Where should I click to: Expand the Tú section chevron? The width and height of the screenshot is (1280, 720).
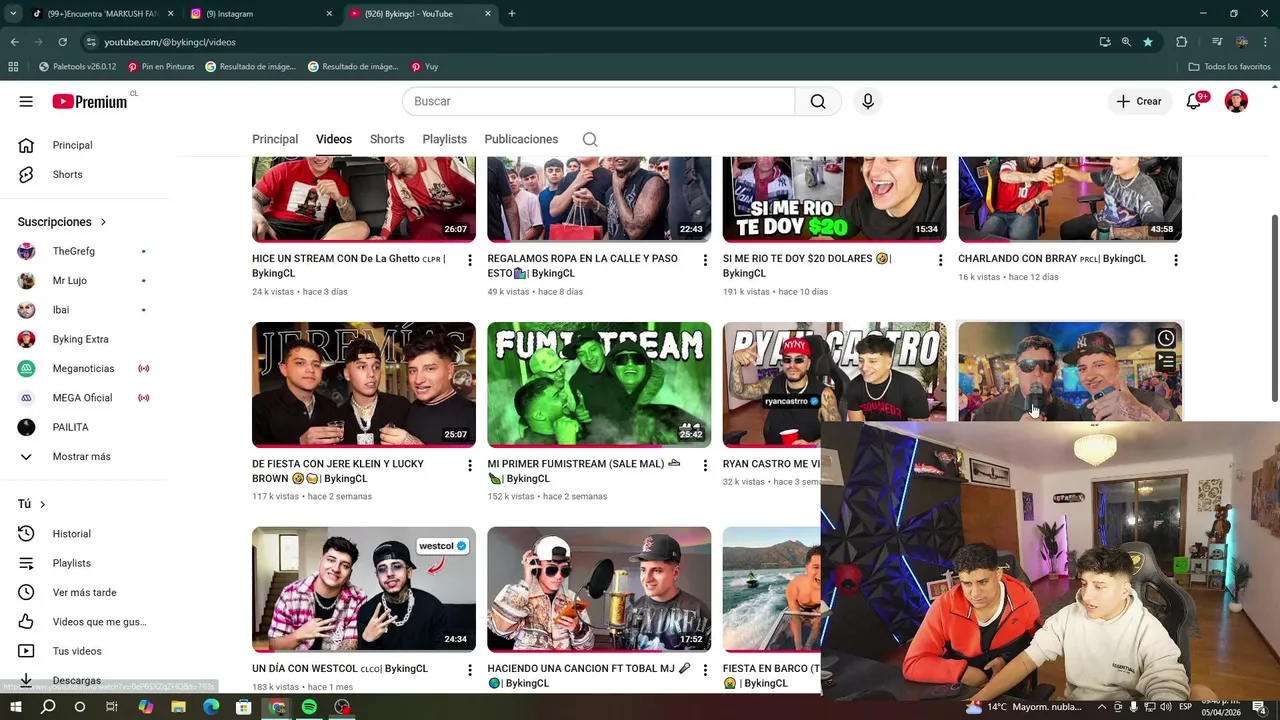(x=42, y=504)
